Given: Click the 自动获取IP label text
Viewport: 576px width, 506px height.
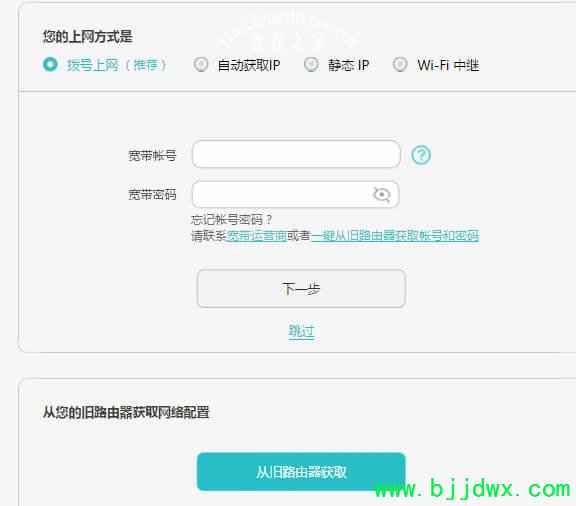Looking at the screenshot, I should (249, 65).
